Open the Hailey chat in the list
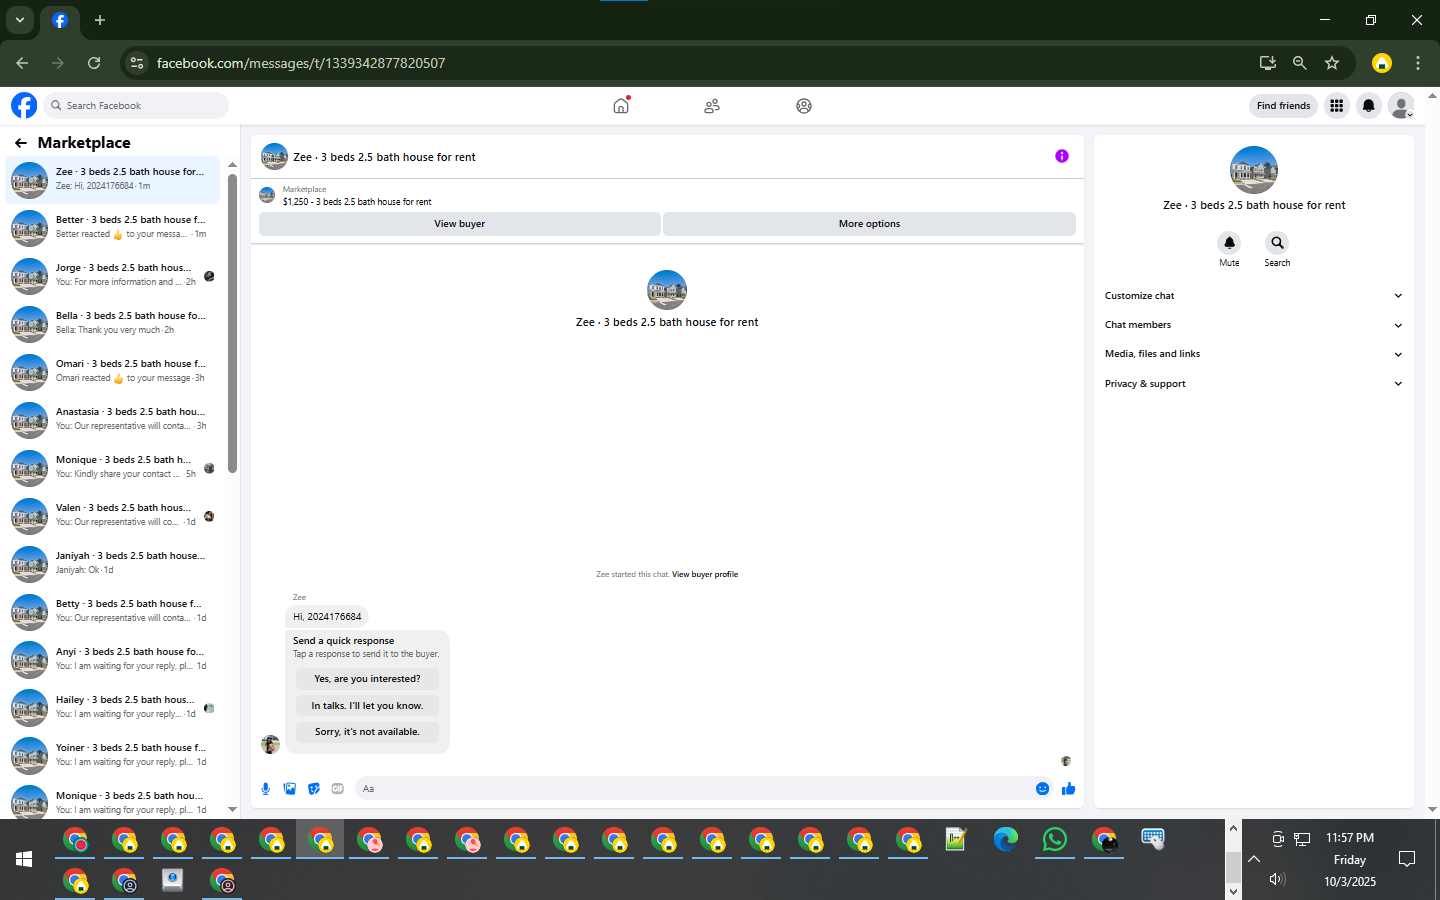Image resolution: width=1440 pixels, height=900 pixels. (x=113, y=708)
